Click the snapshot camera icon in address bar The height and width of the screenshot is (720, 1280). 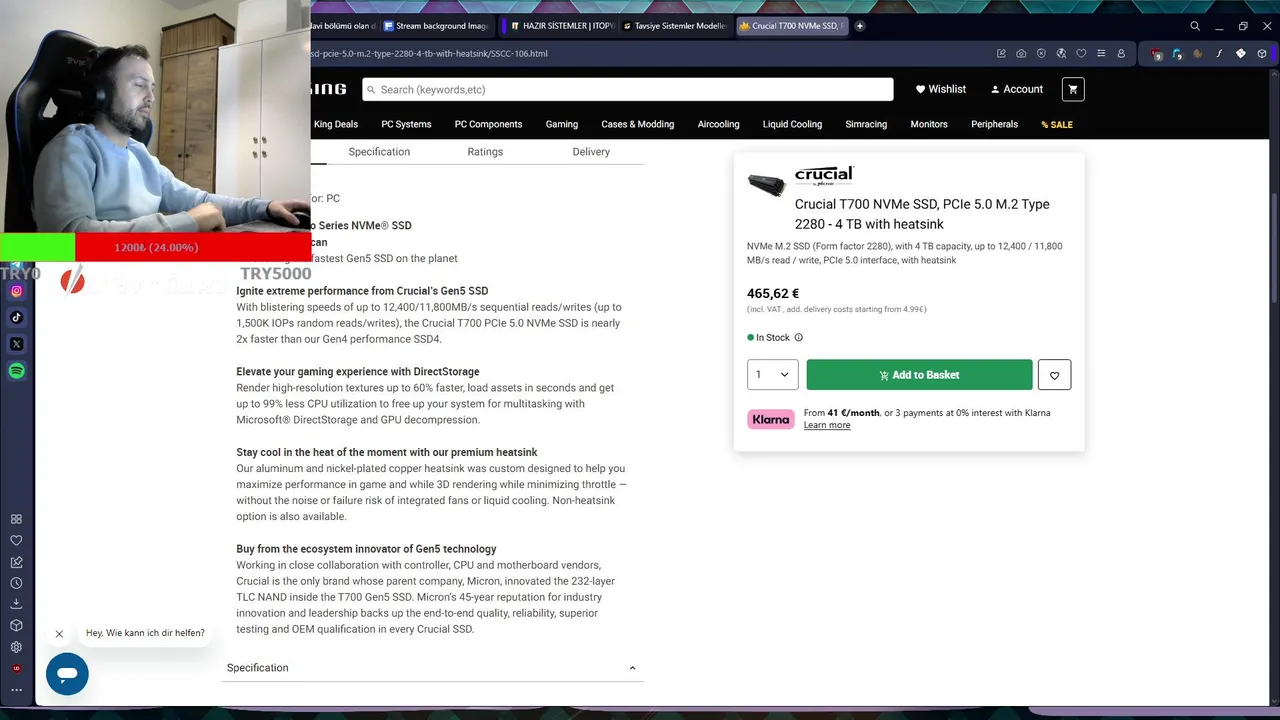(1021, 53)
